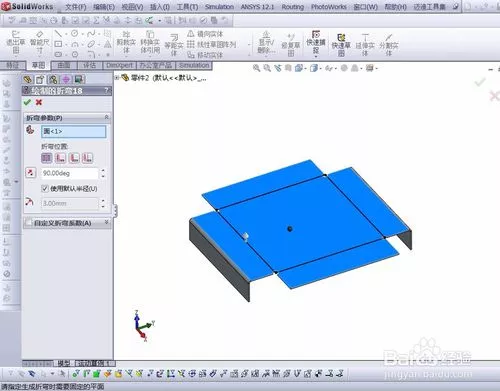Open the Line tool dropdown arrow
Viewport: 500px width, 391px height.
click(66, 34)
